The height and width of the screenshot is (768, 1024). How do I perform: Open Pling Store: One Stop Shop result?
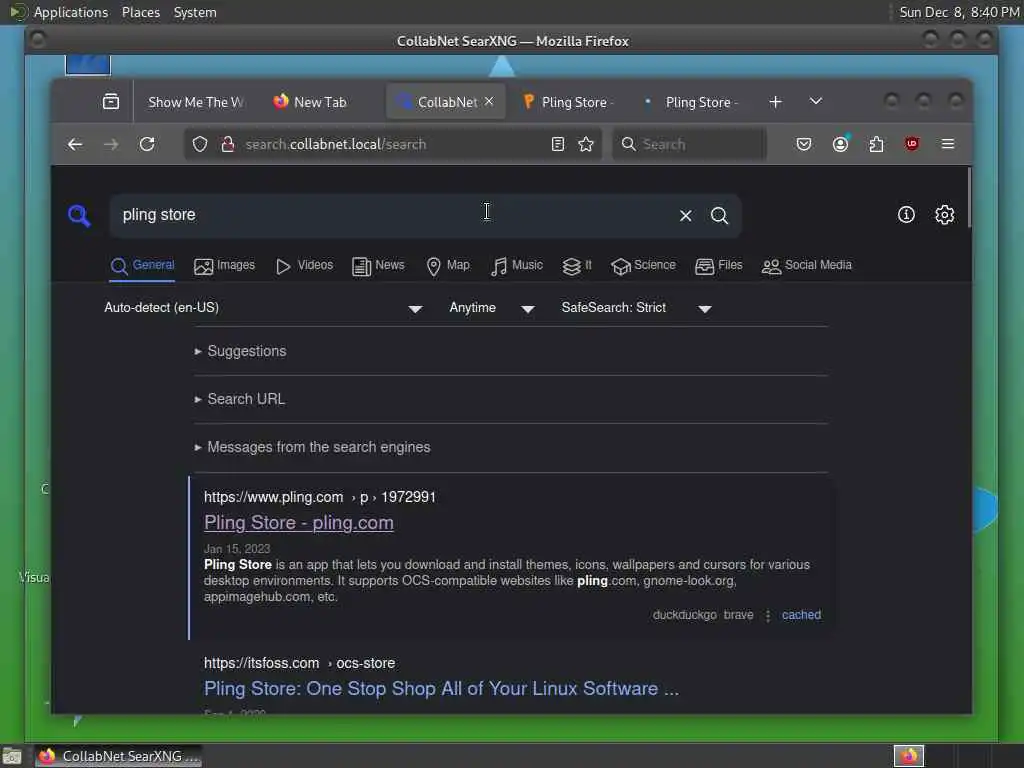(x=441, y=689)
